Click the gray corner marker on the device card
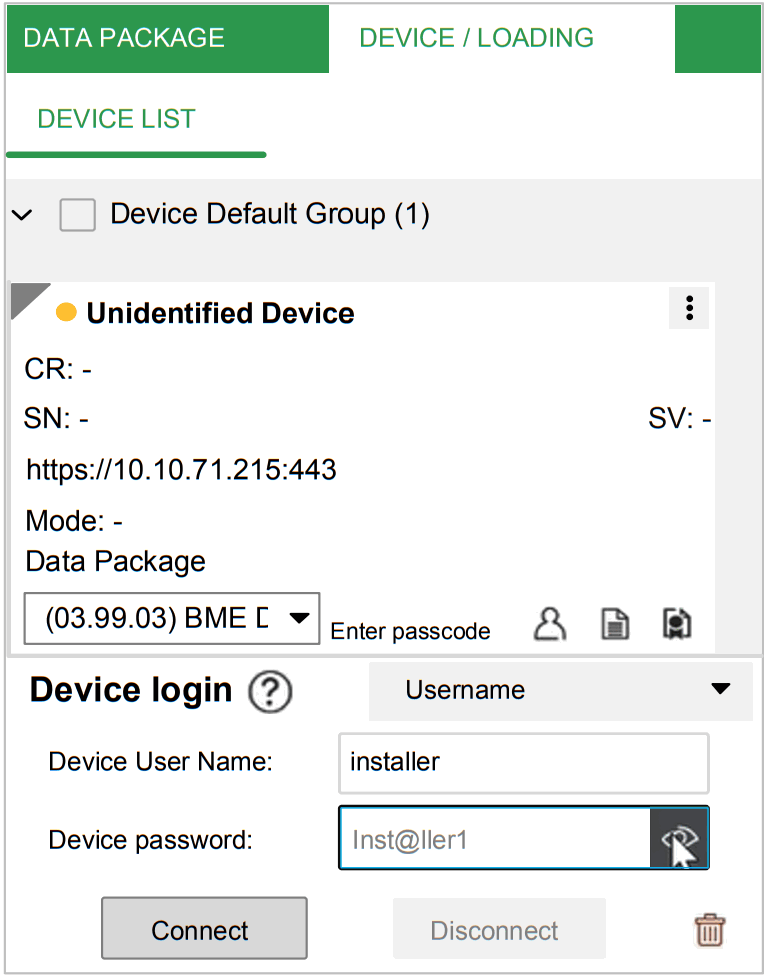 (28, 297)
